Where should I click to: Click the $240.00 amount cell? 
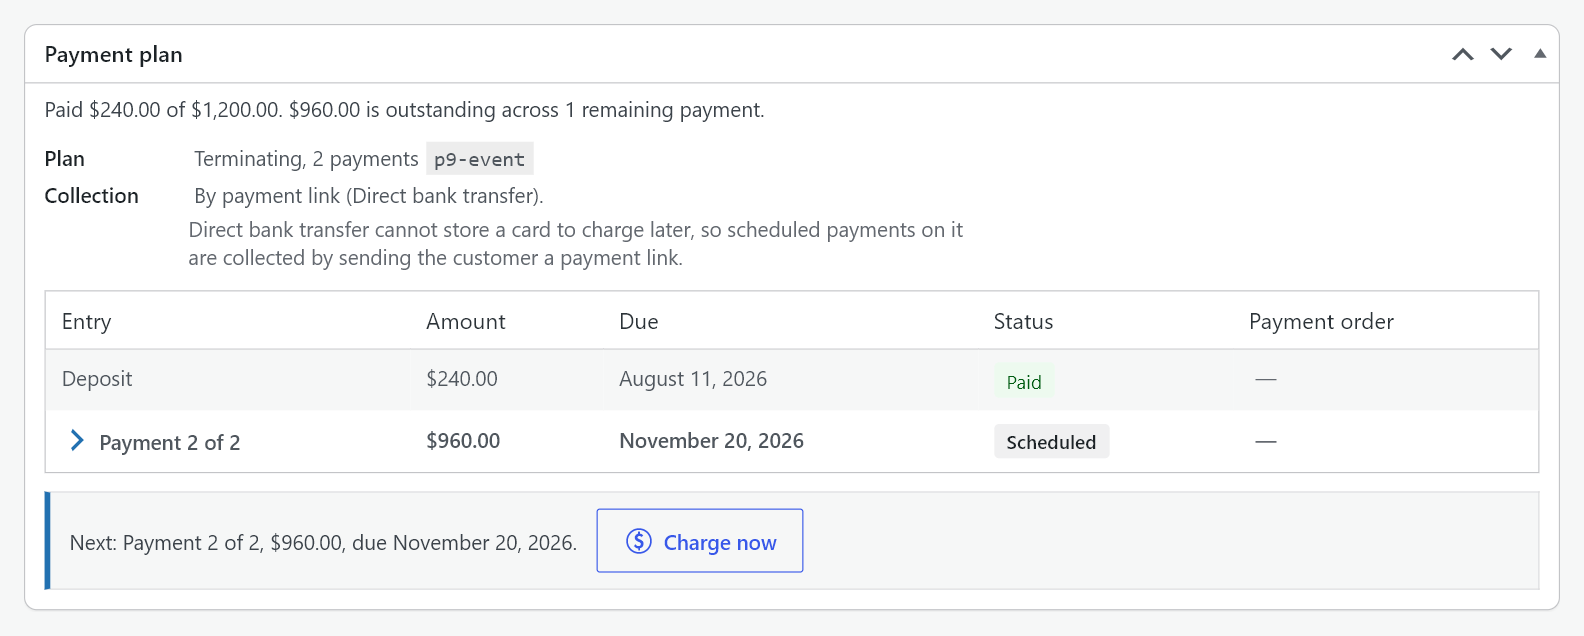[x=462, y=379]
